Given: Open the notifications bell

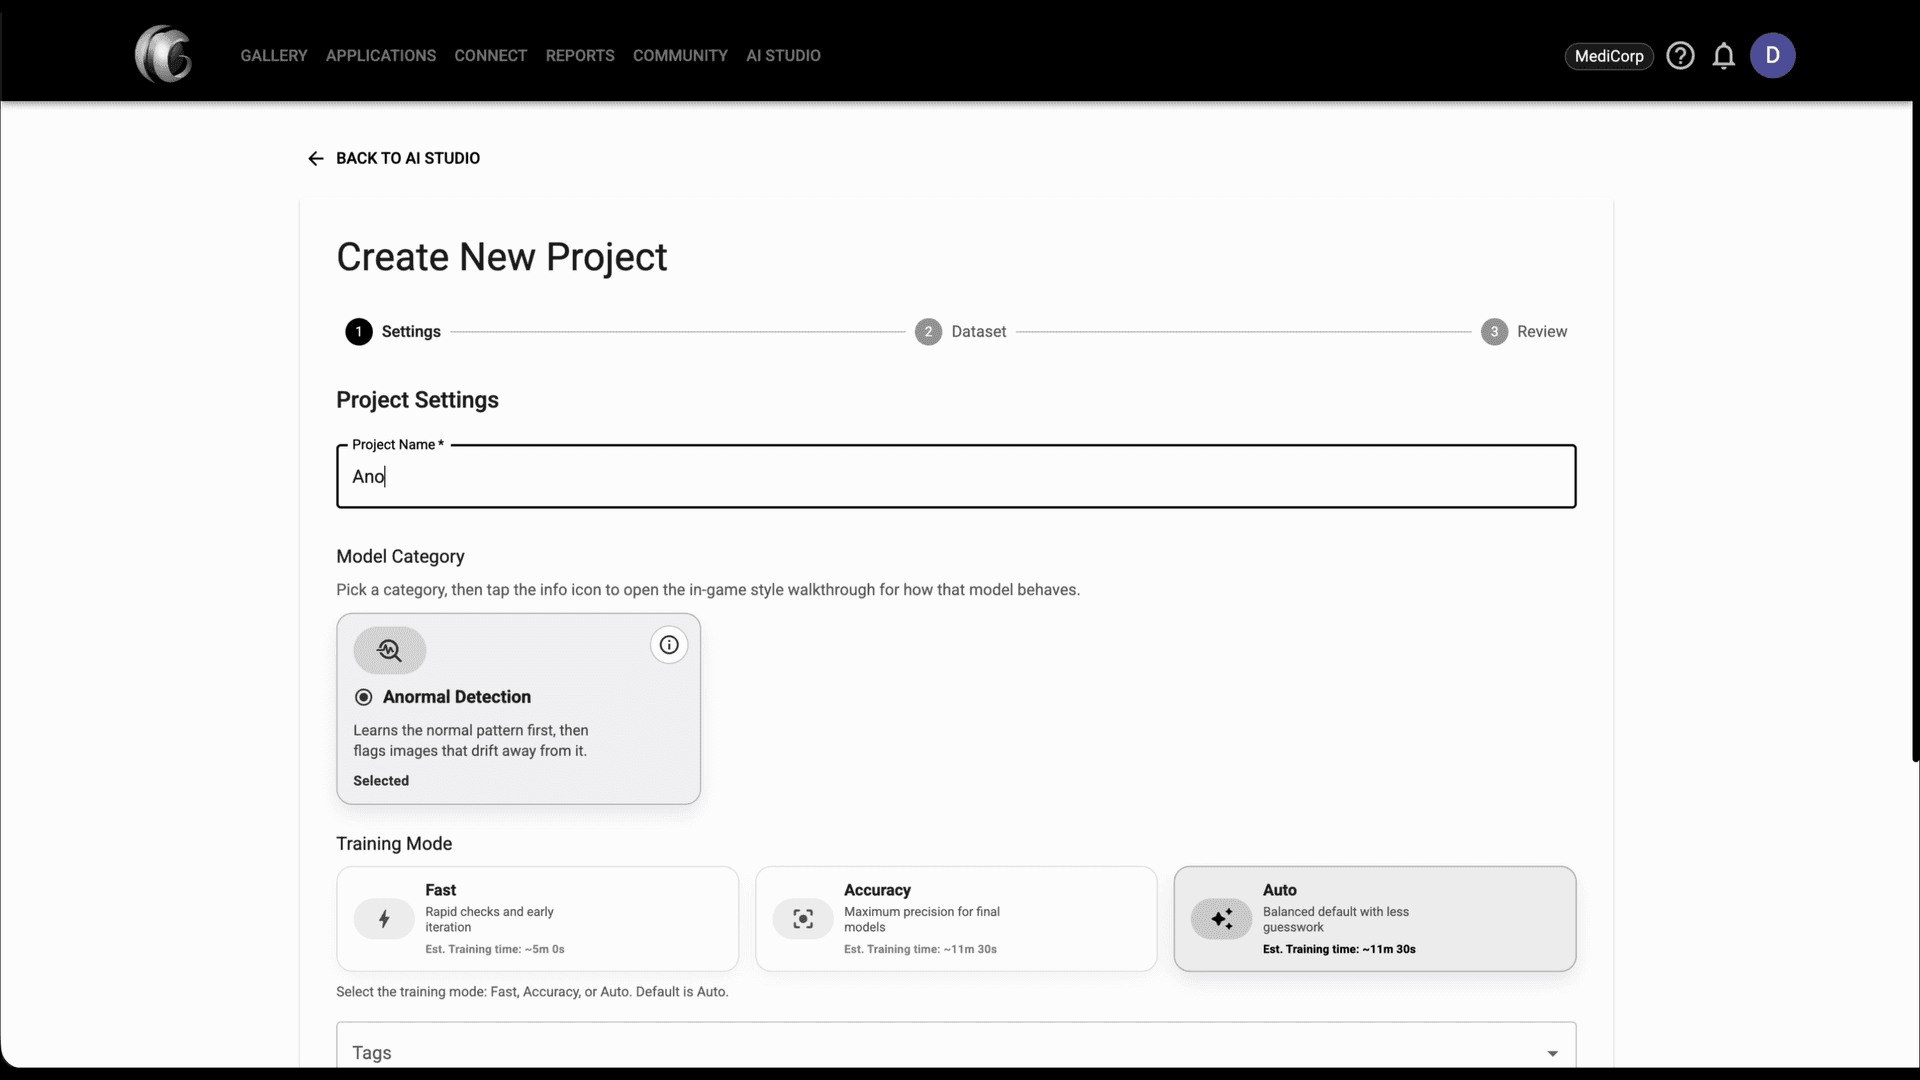Looking at the screenshot, I should 1724,56.
